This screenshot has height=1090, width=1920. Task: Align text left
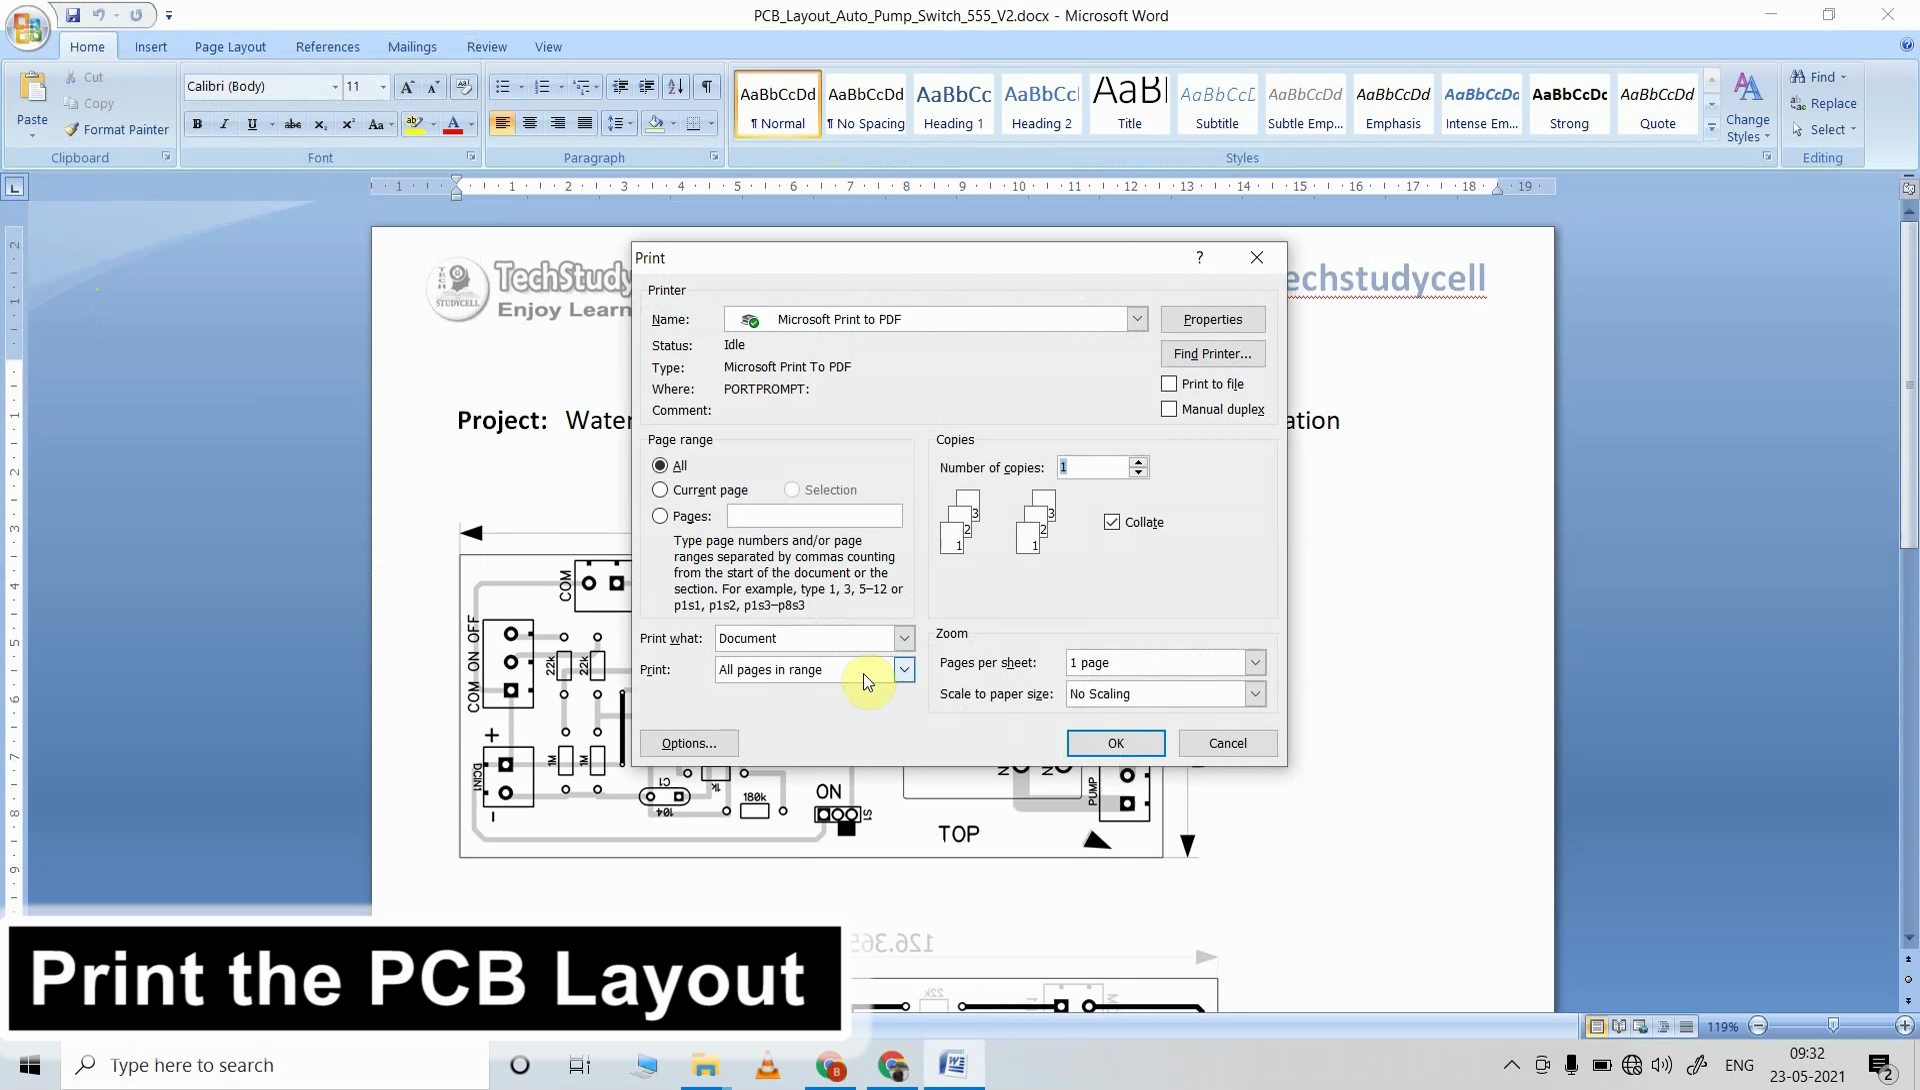tap(502, 123)
